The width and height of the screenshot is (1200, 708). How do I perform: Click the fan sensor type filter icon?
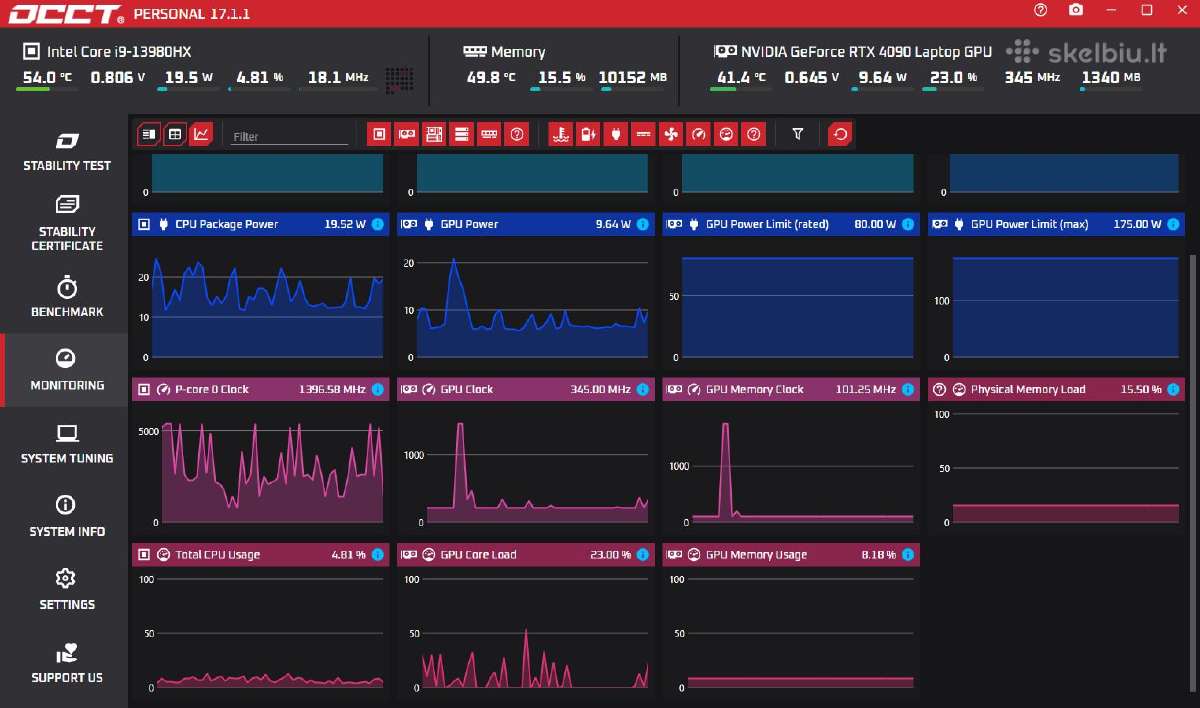coord(671,133)
